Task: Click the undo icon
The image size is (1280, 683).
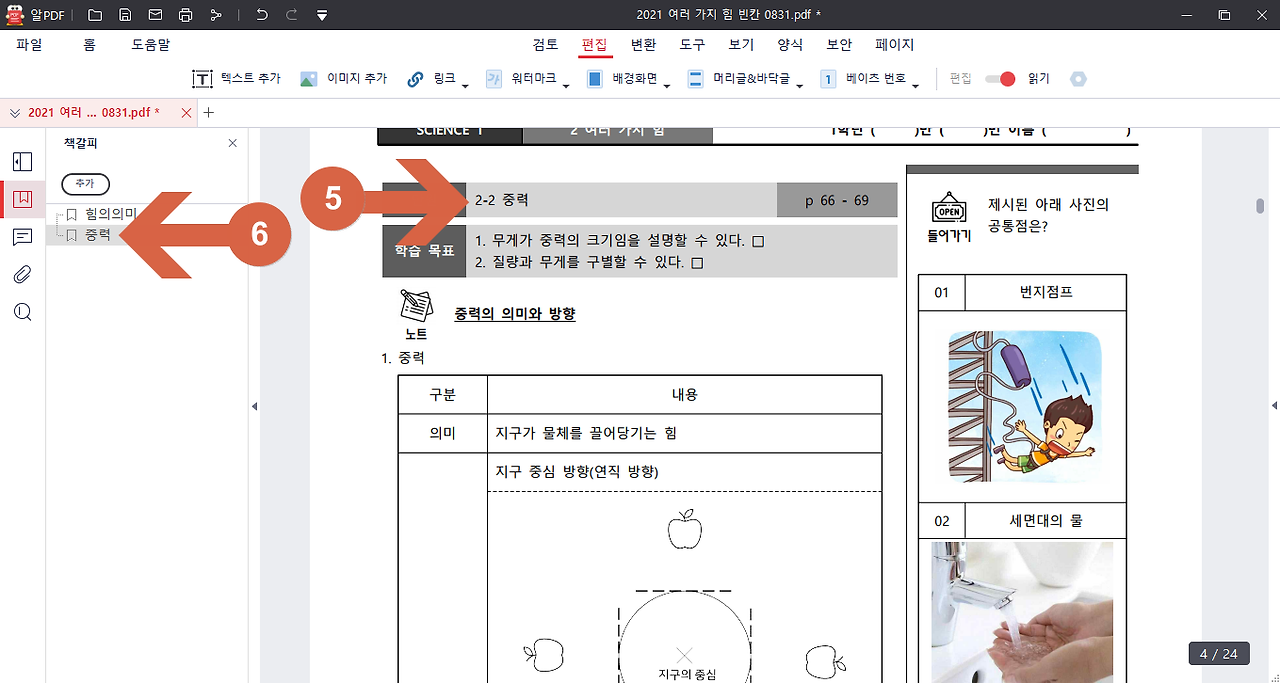Action: pos(260,14)
